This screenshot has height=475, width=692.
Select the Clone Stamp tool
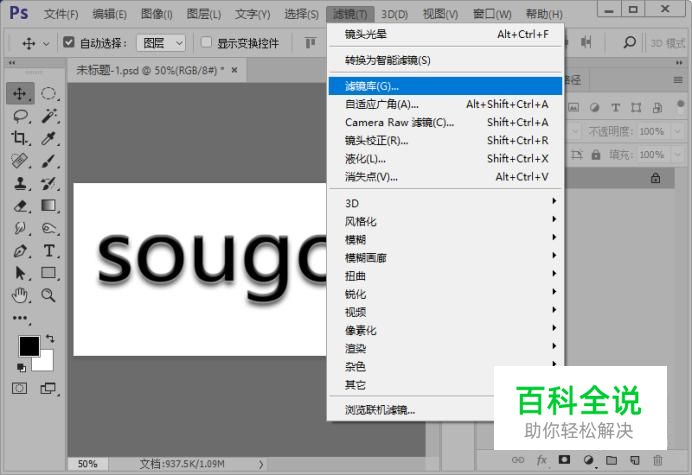(x=20, y=183)
